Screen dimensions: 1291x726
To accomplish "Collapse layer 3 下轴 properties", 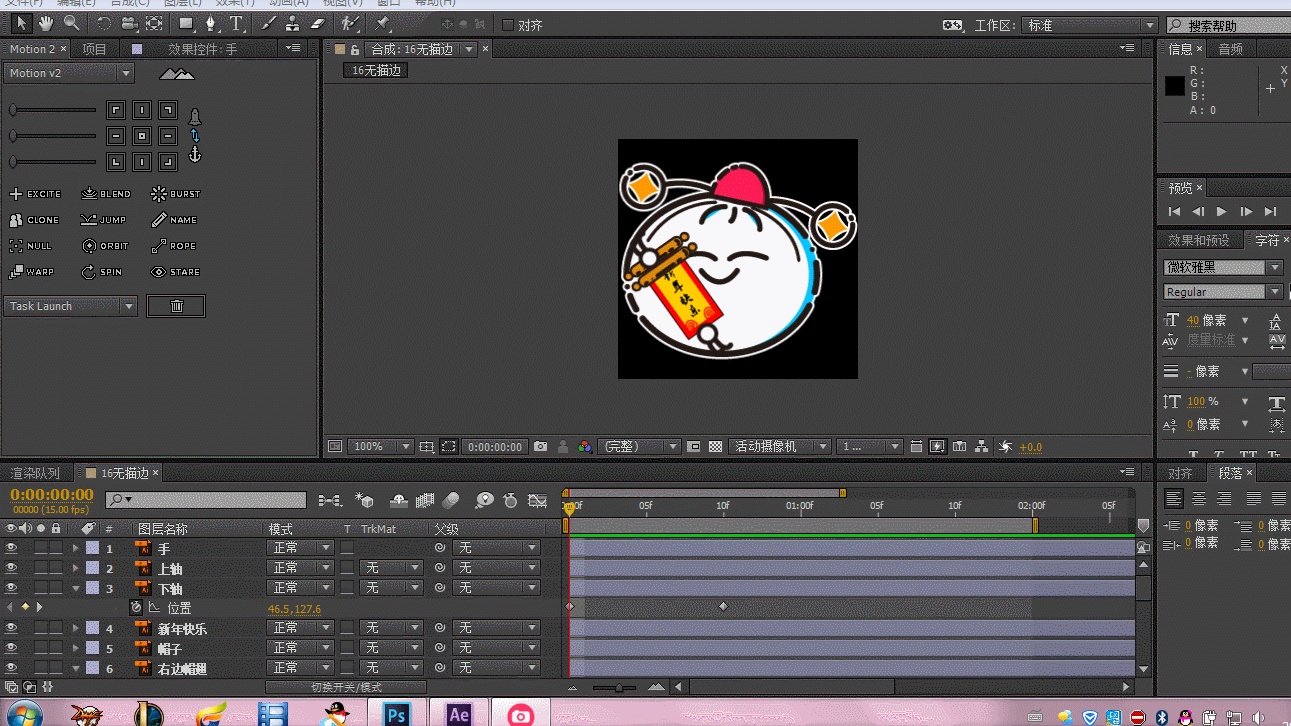I will [x=75, y=588].
